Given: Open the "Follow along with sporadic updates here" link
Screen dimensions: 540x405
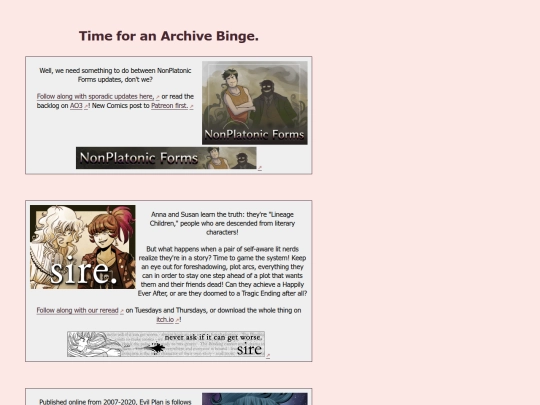Looking at the screenshot, I should pos(95,96).
